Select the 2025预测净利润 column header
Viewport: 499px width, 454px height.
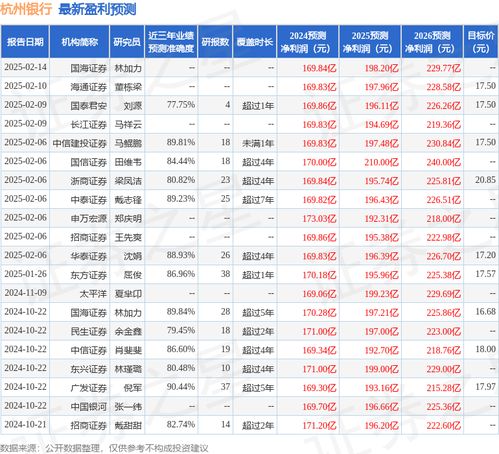pyautogui.click(x=370, y=42)
